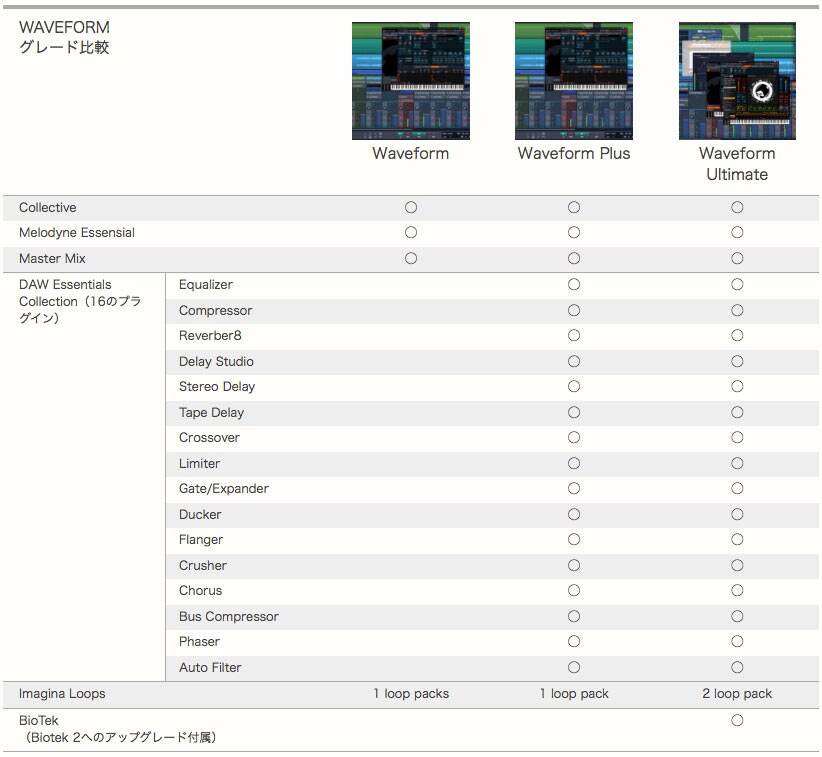The height and width of the screenshot is (757, 822).
Task: Click the 'Ducker' plugin row
Action: click(492, 514)
